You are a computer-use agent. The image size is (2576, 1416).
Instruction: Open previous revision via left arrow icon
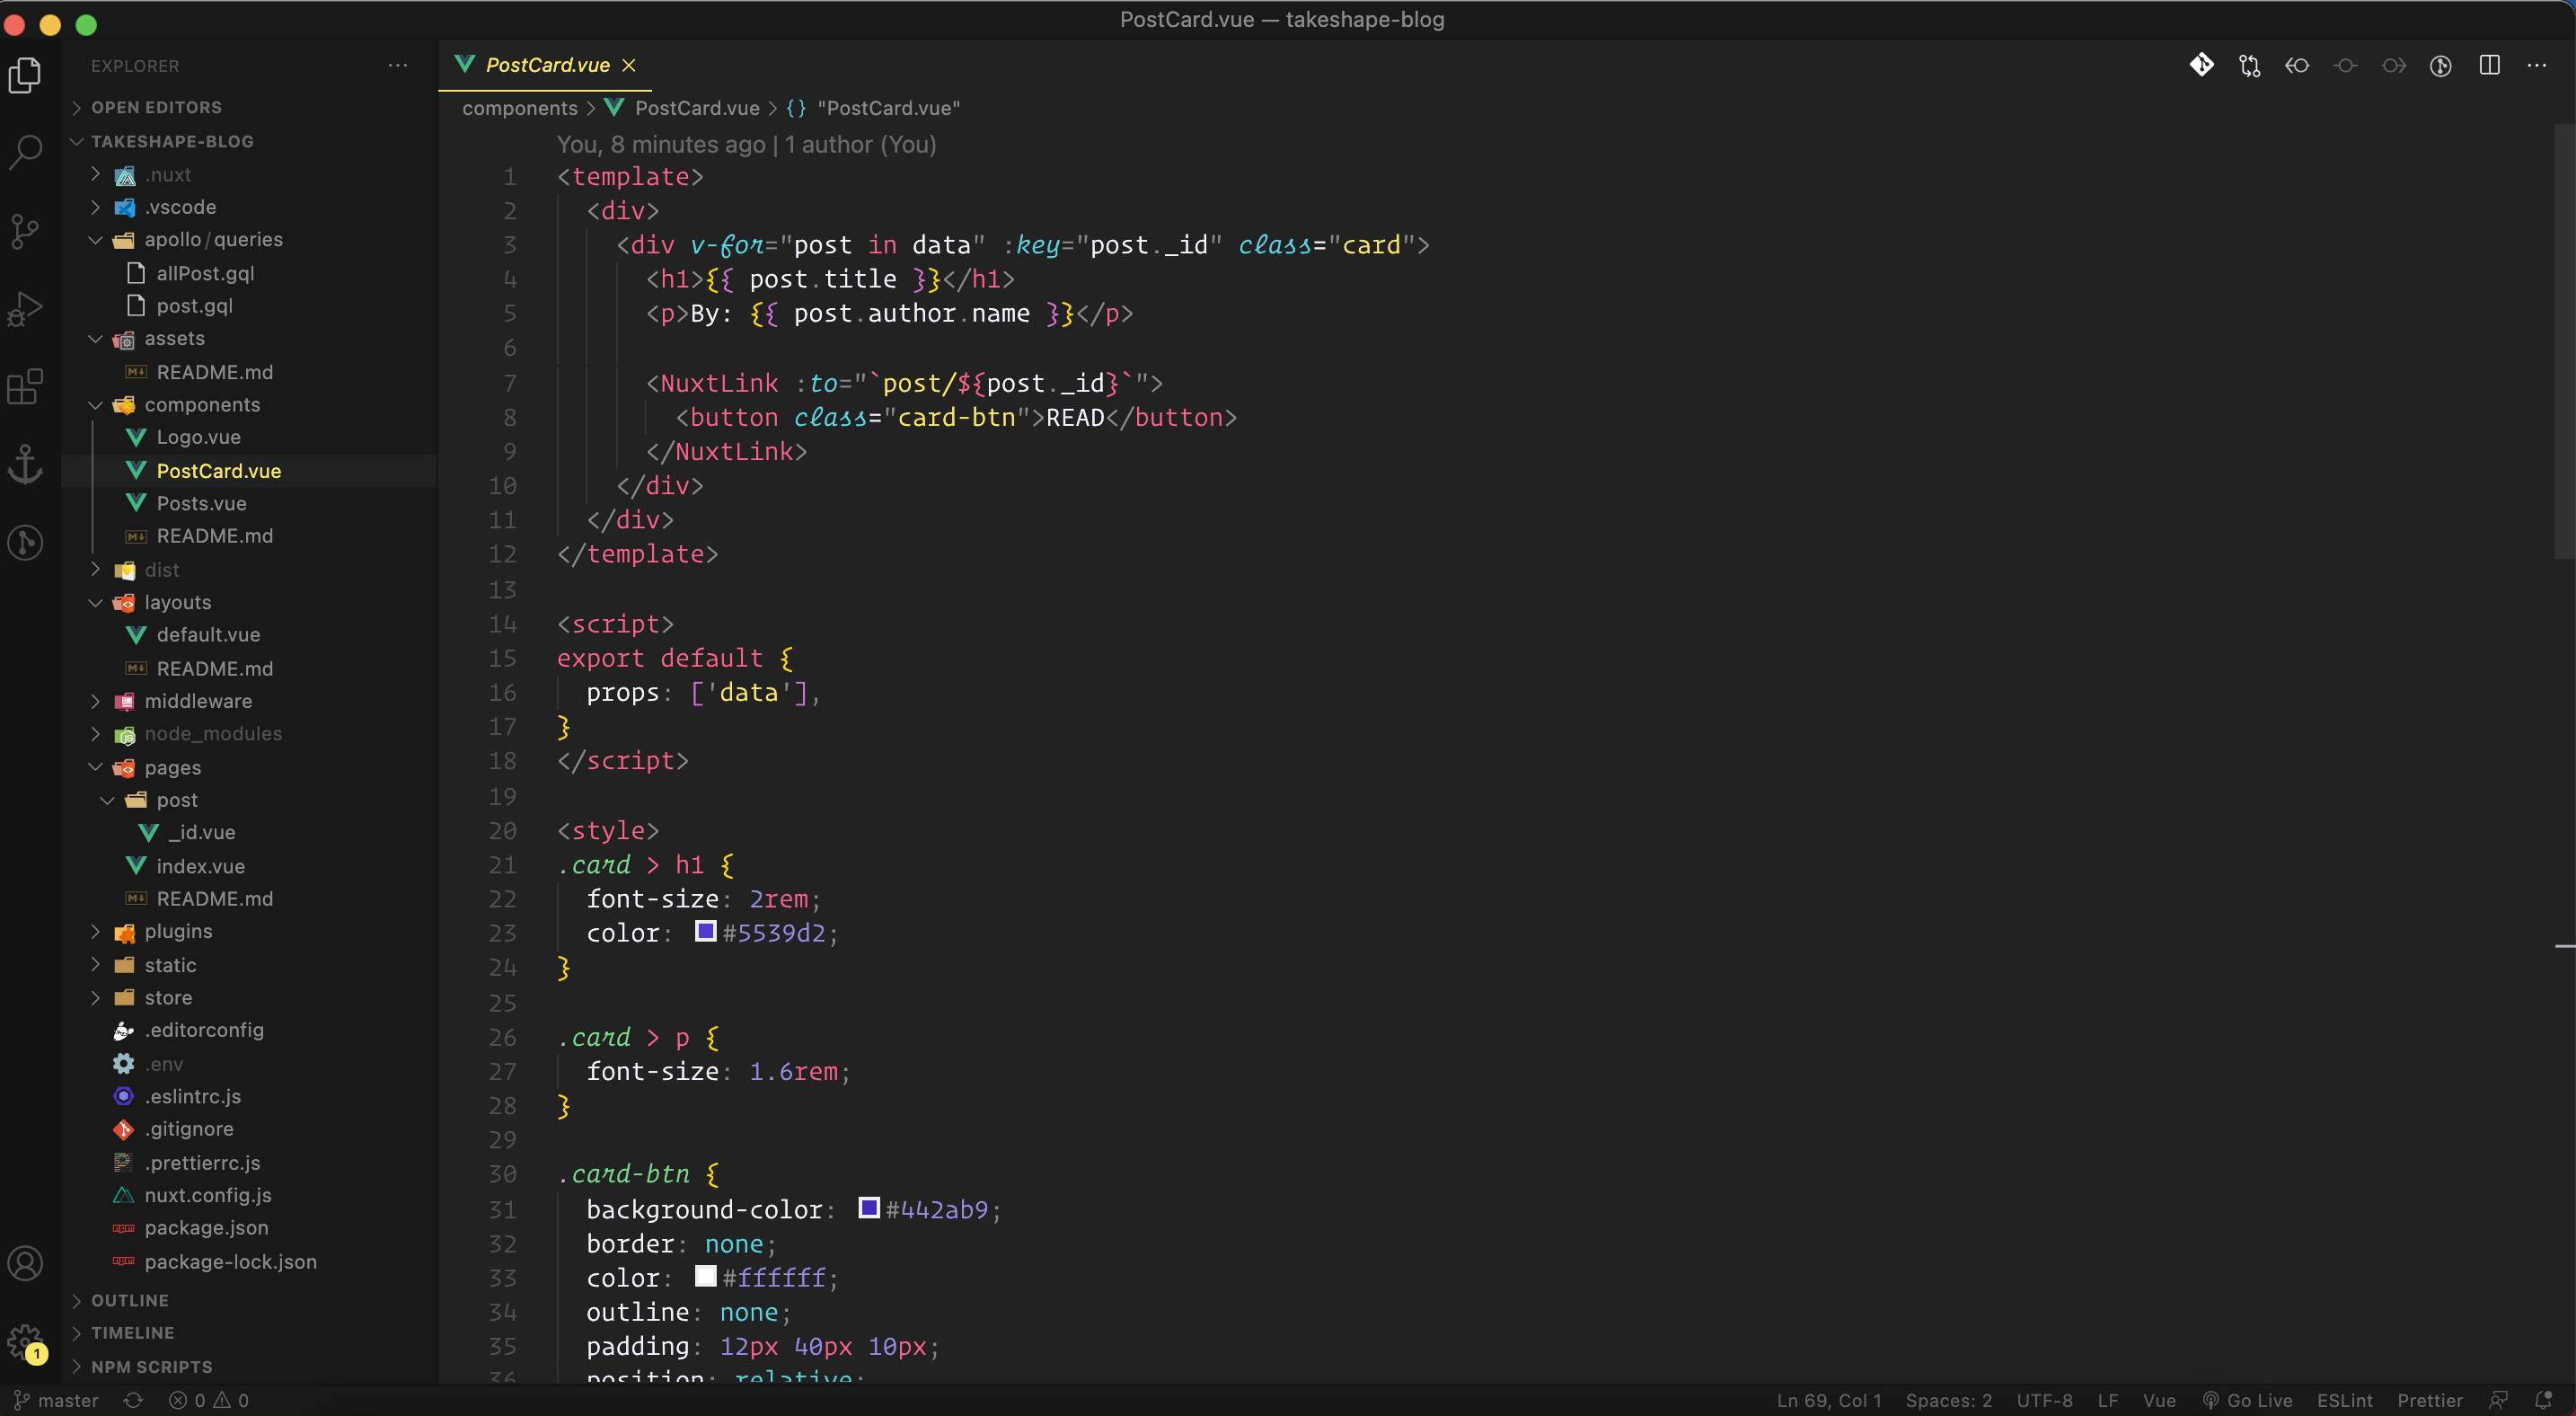click(2297, 65)
